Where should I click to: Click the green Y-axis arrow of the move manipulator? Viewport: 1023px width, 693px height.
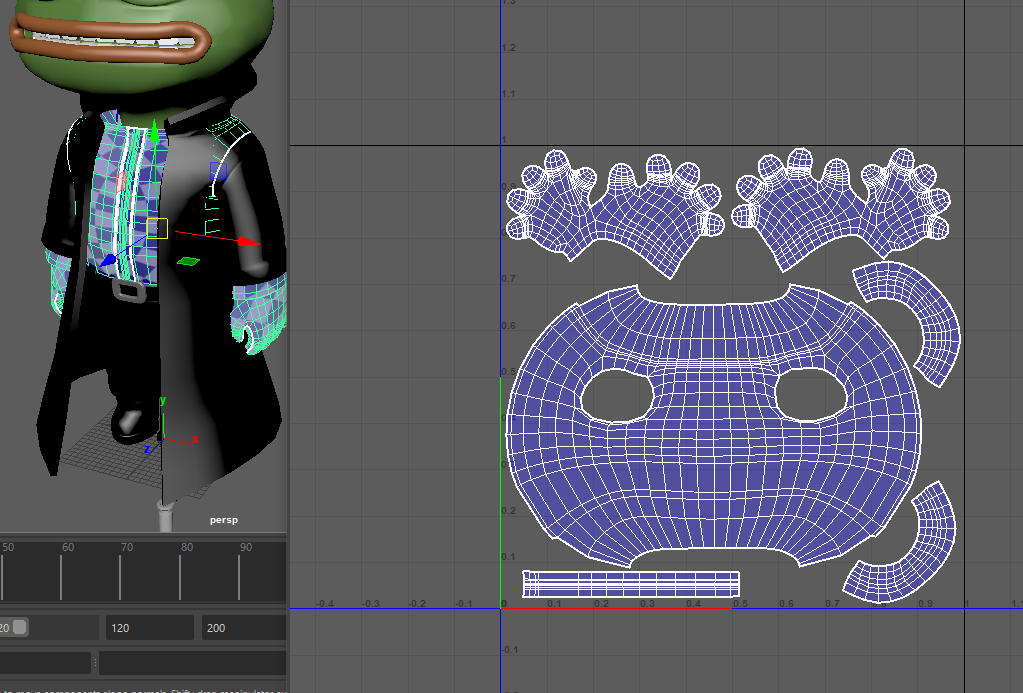(x=154, y=132)
